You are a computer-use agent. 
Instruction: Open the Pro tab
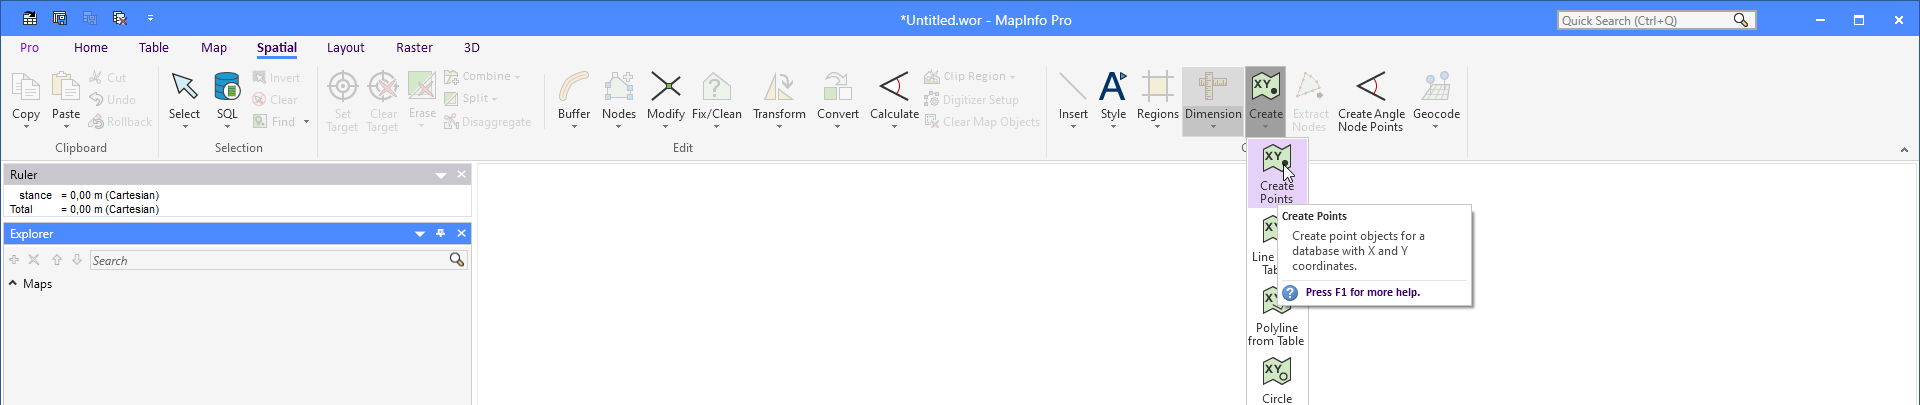[30, 48]
